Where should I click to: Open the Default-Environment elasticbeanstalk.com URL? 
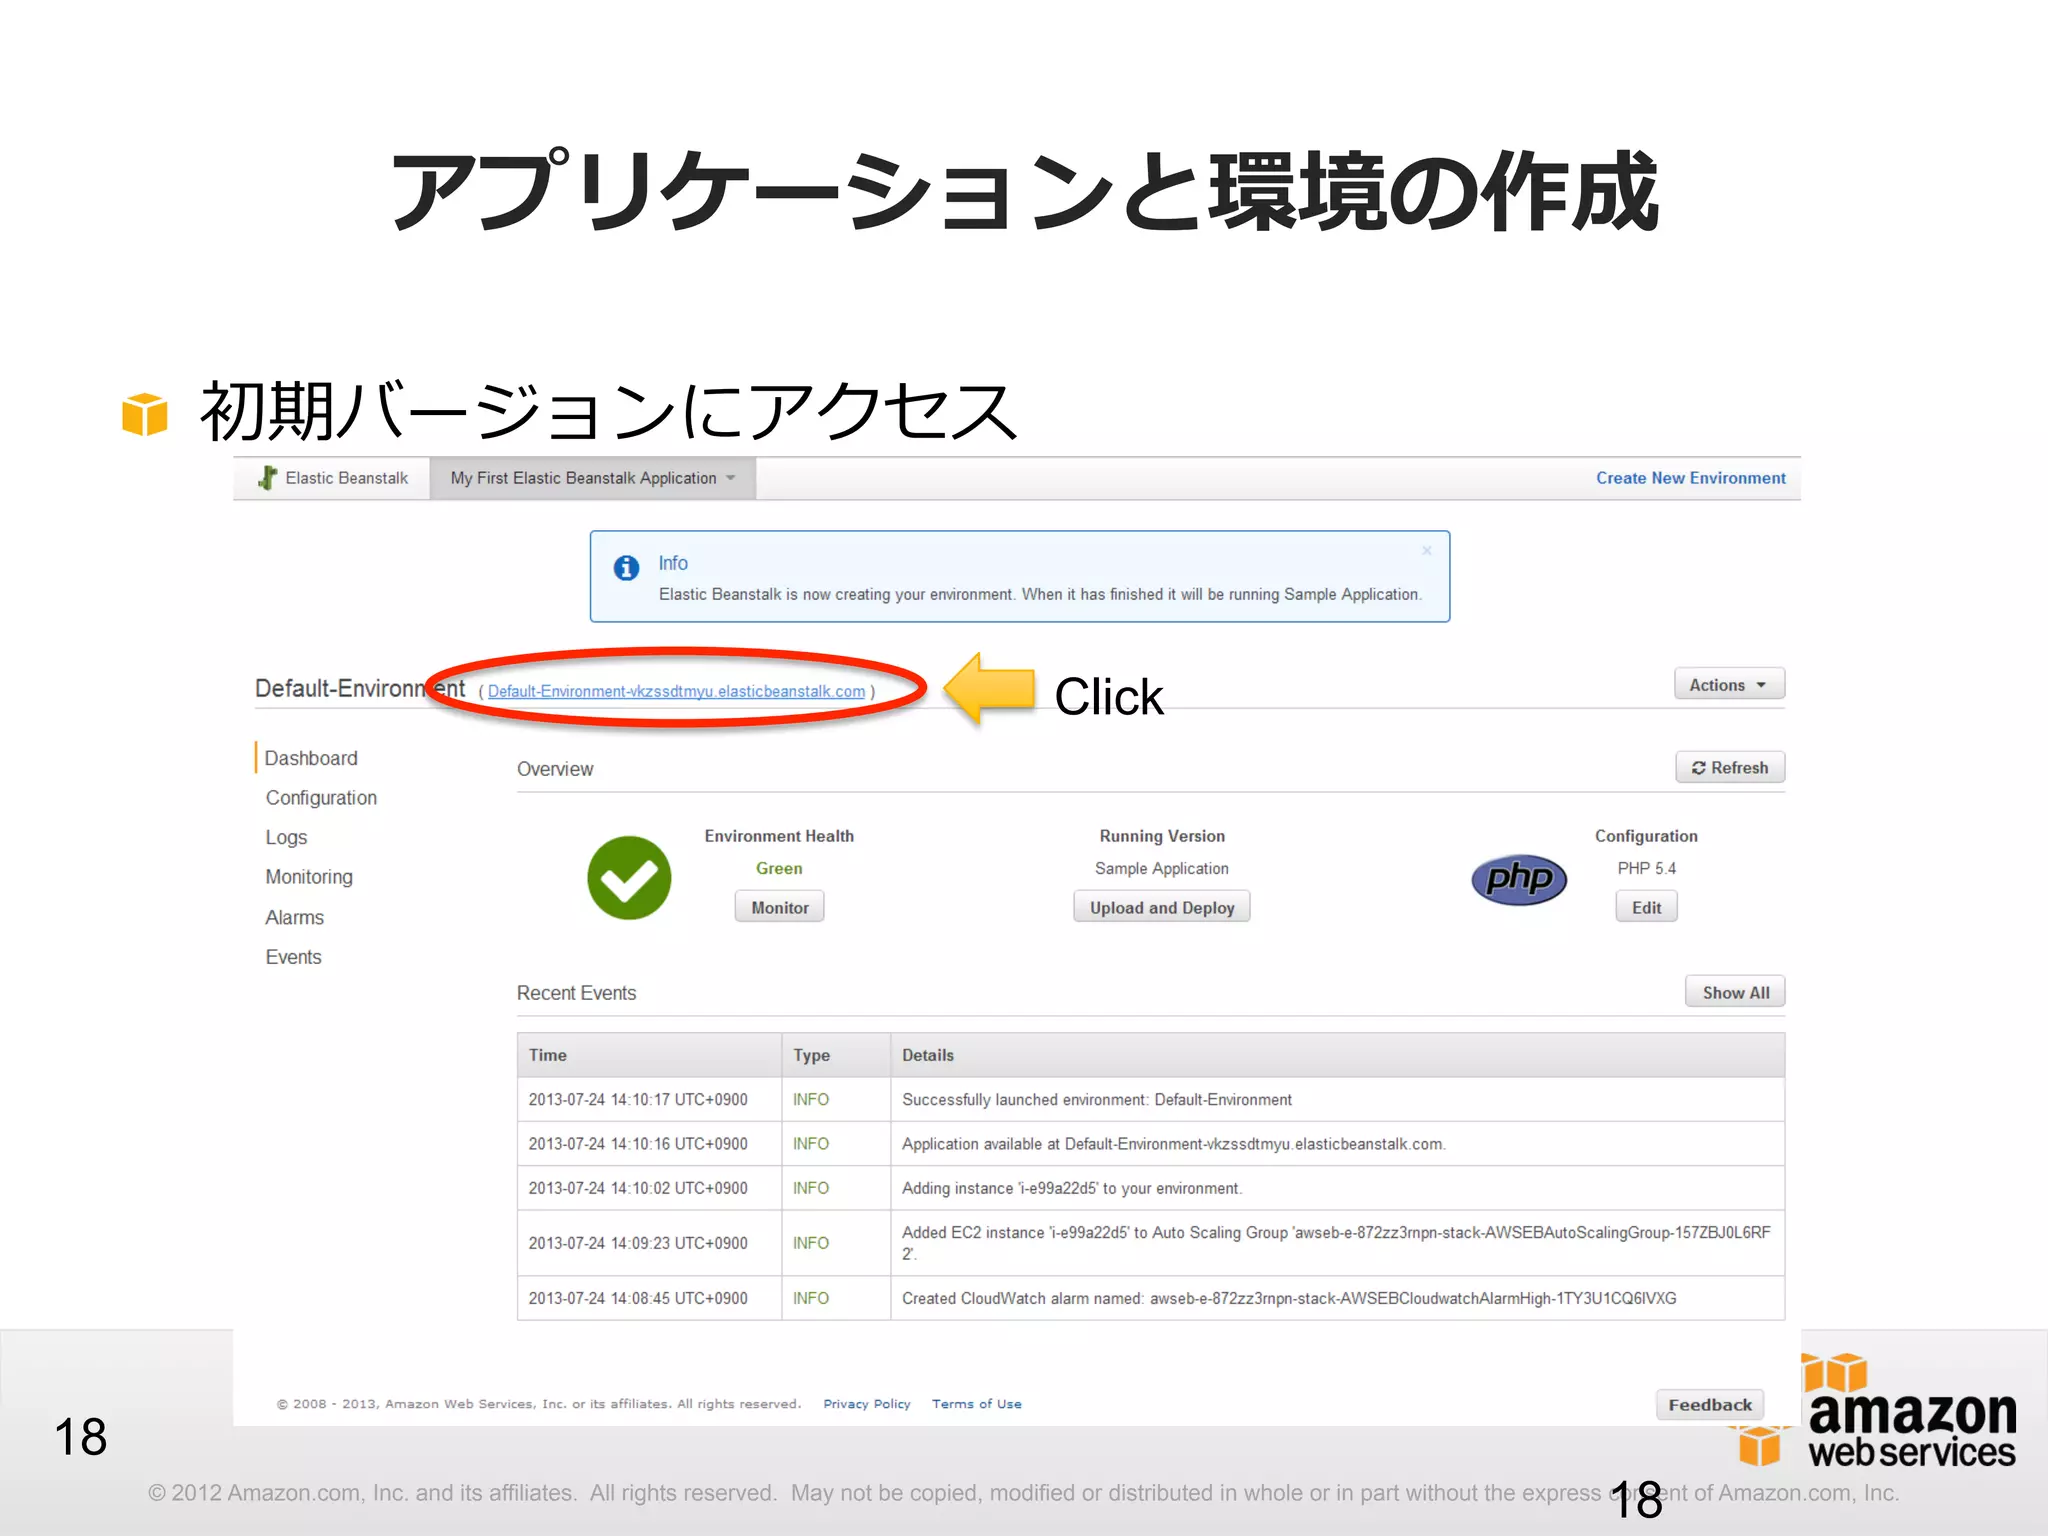pos(676,691)
